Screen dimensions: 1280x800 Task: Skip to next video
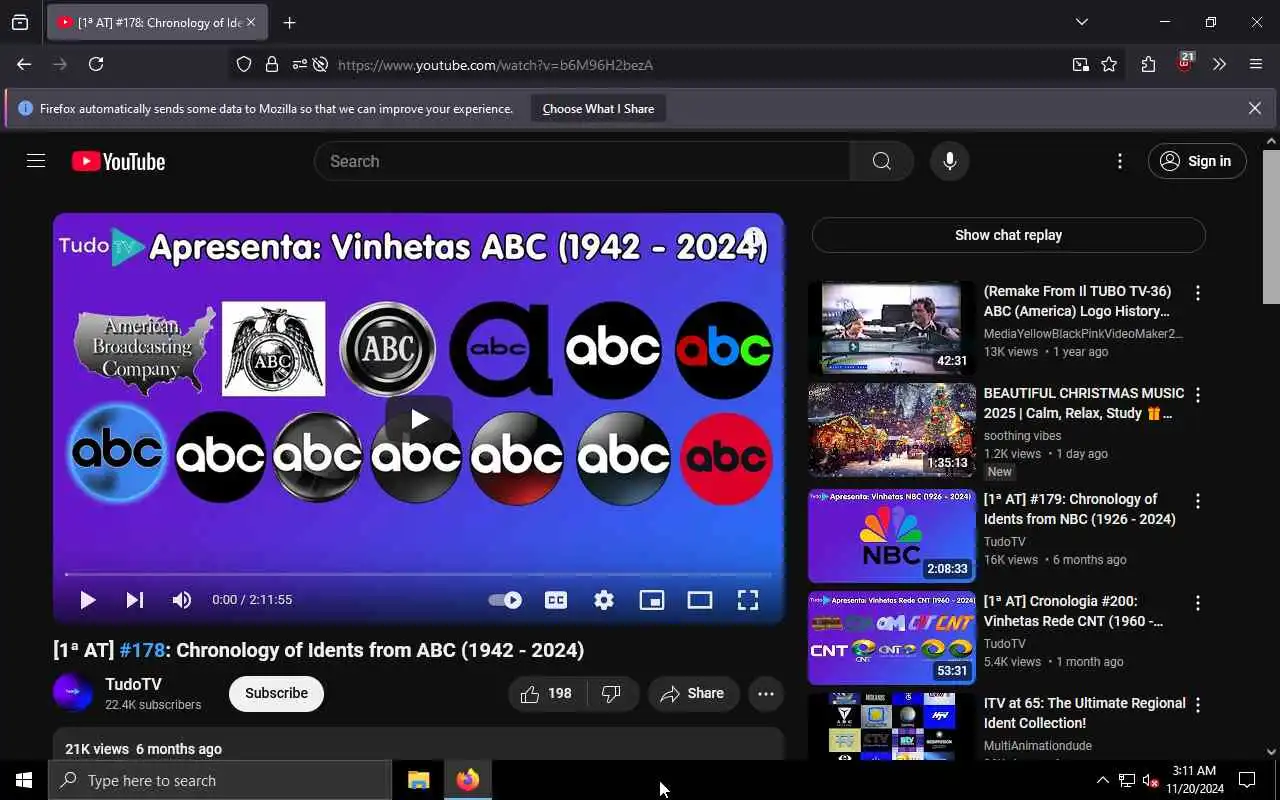point(134,600)
